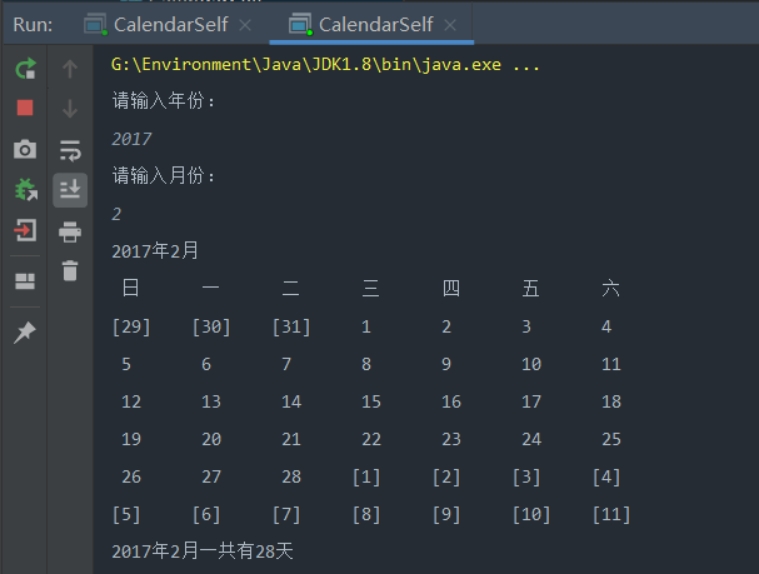Click the italic 2017 year input line
The width and height of the screenshot is (759, 574).
click(132, 139)
